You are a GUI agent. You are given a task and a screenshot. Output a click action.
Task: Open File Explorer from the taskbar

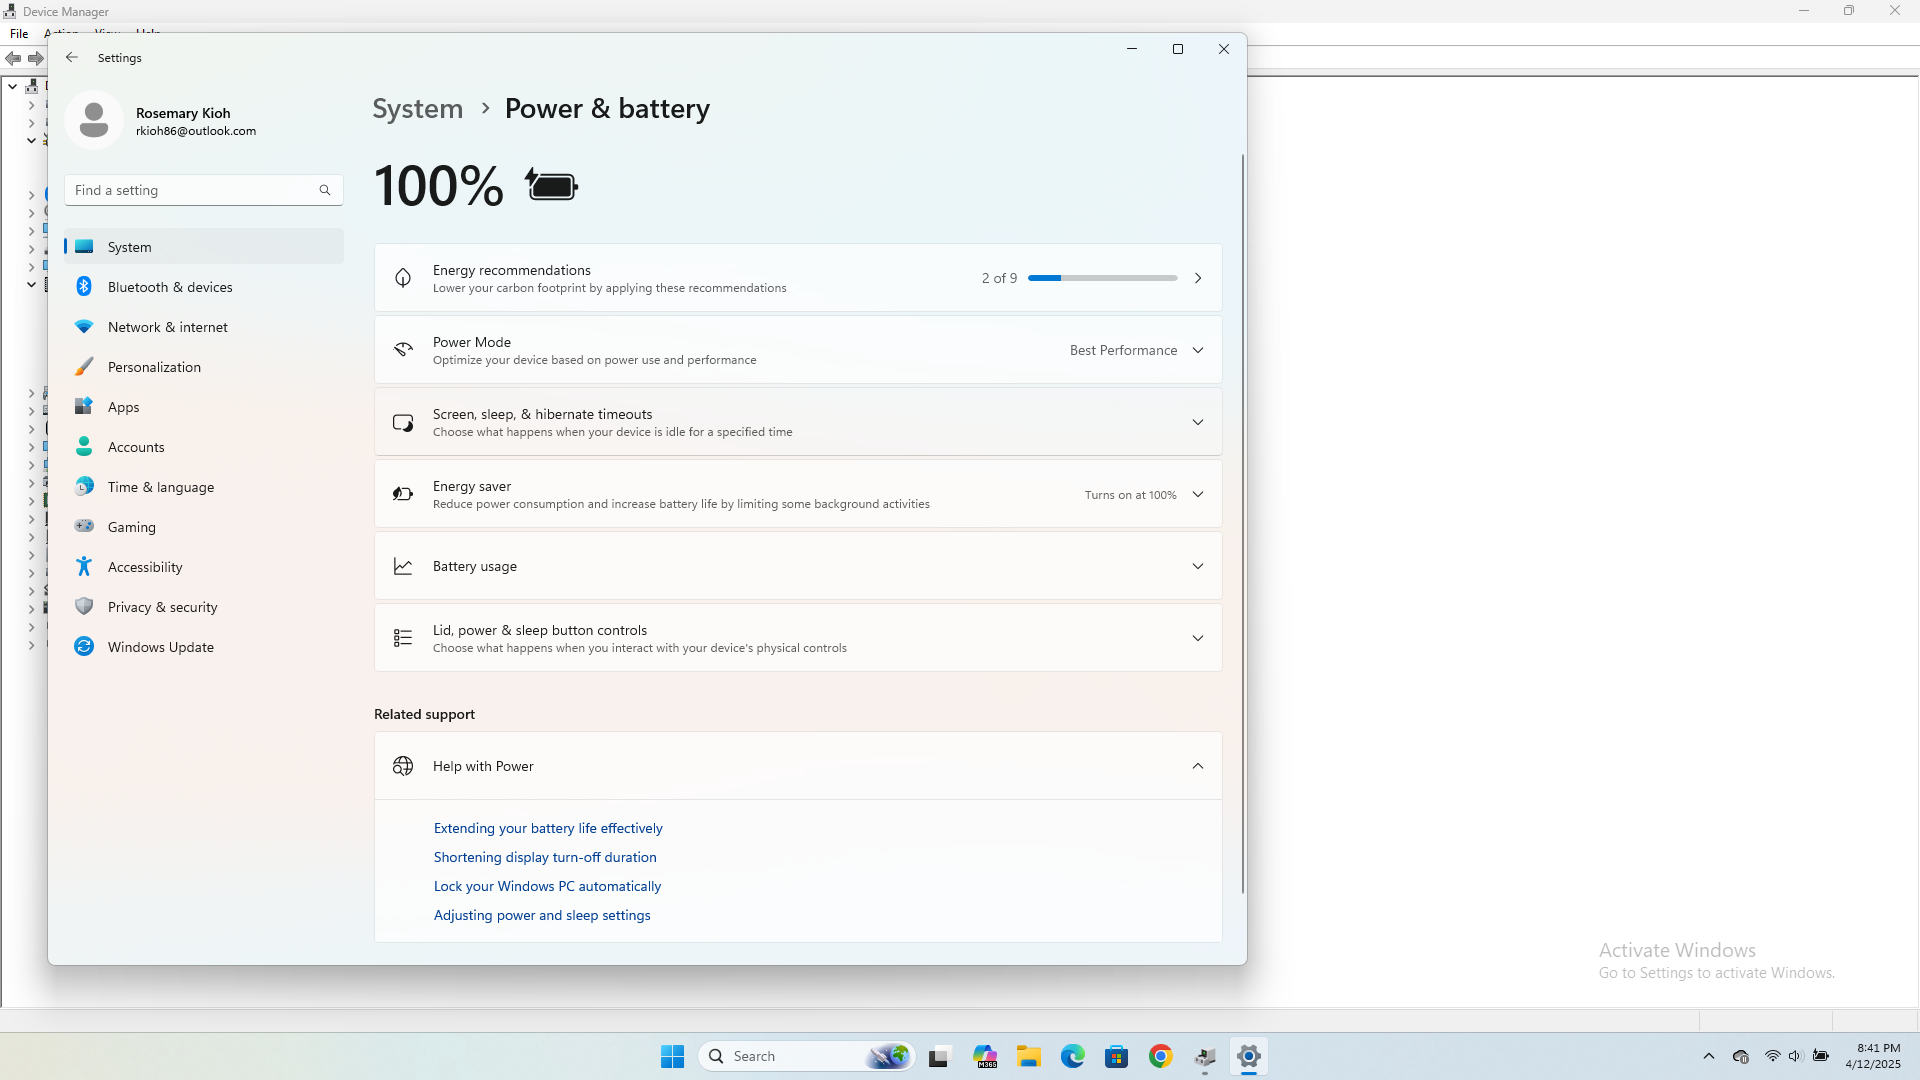click(x=1029, y=1056)
